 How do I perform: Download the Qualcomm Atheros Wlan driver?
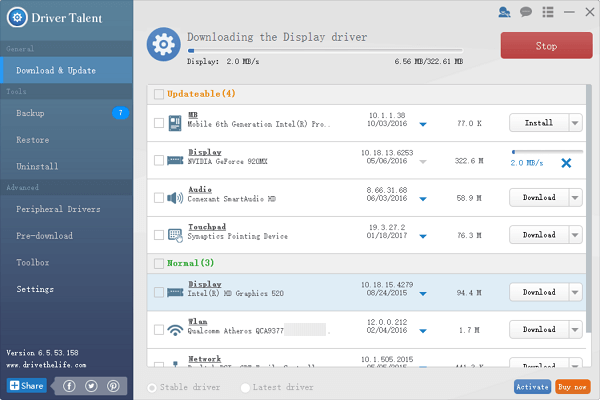coord(539,330)
